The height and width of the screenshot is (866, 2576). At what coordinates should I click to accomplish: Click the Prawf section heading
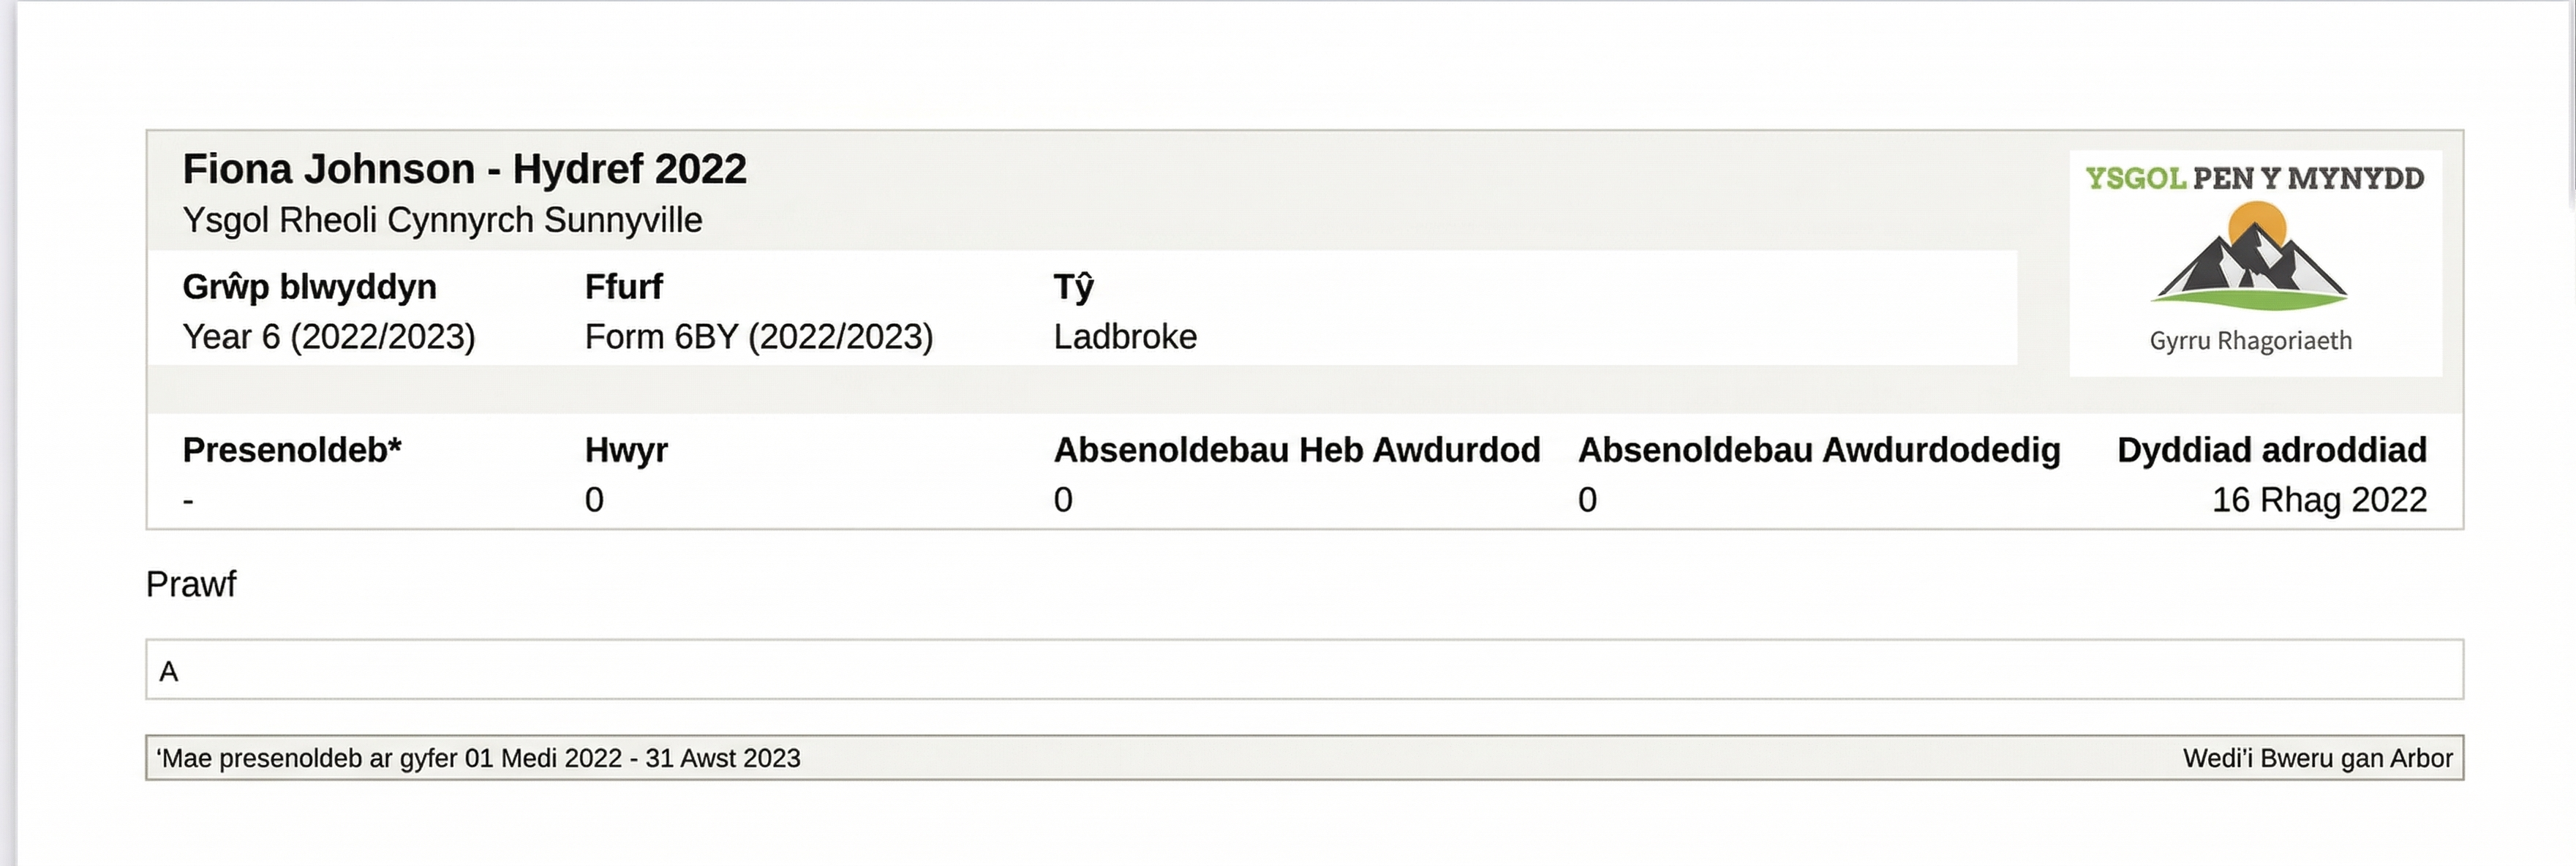tap(191, 584)
